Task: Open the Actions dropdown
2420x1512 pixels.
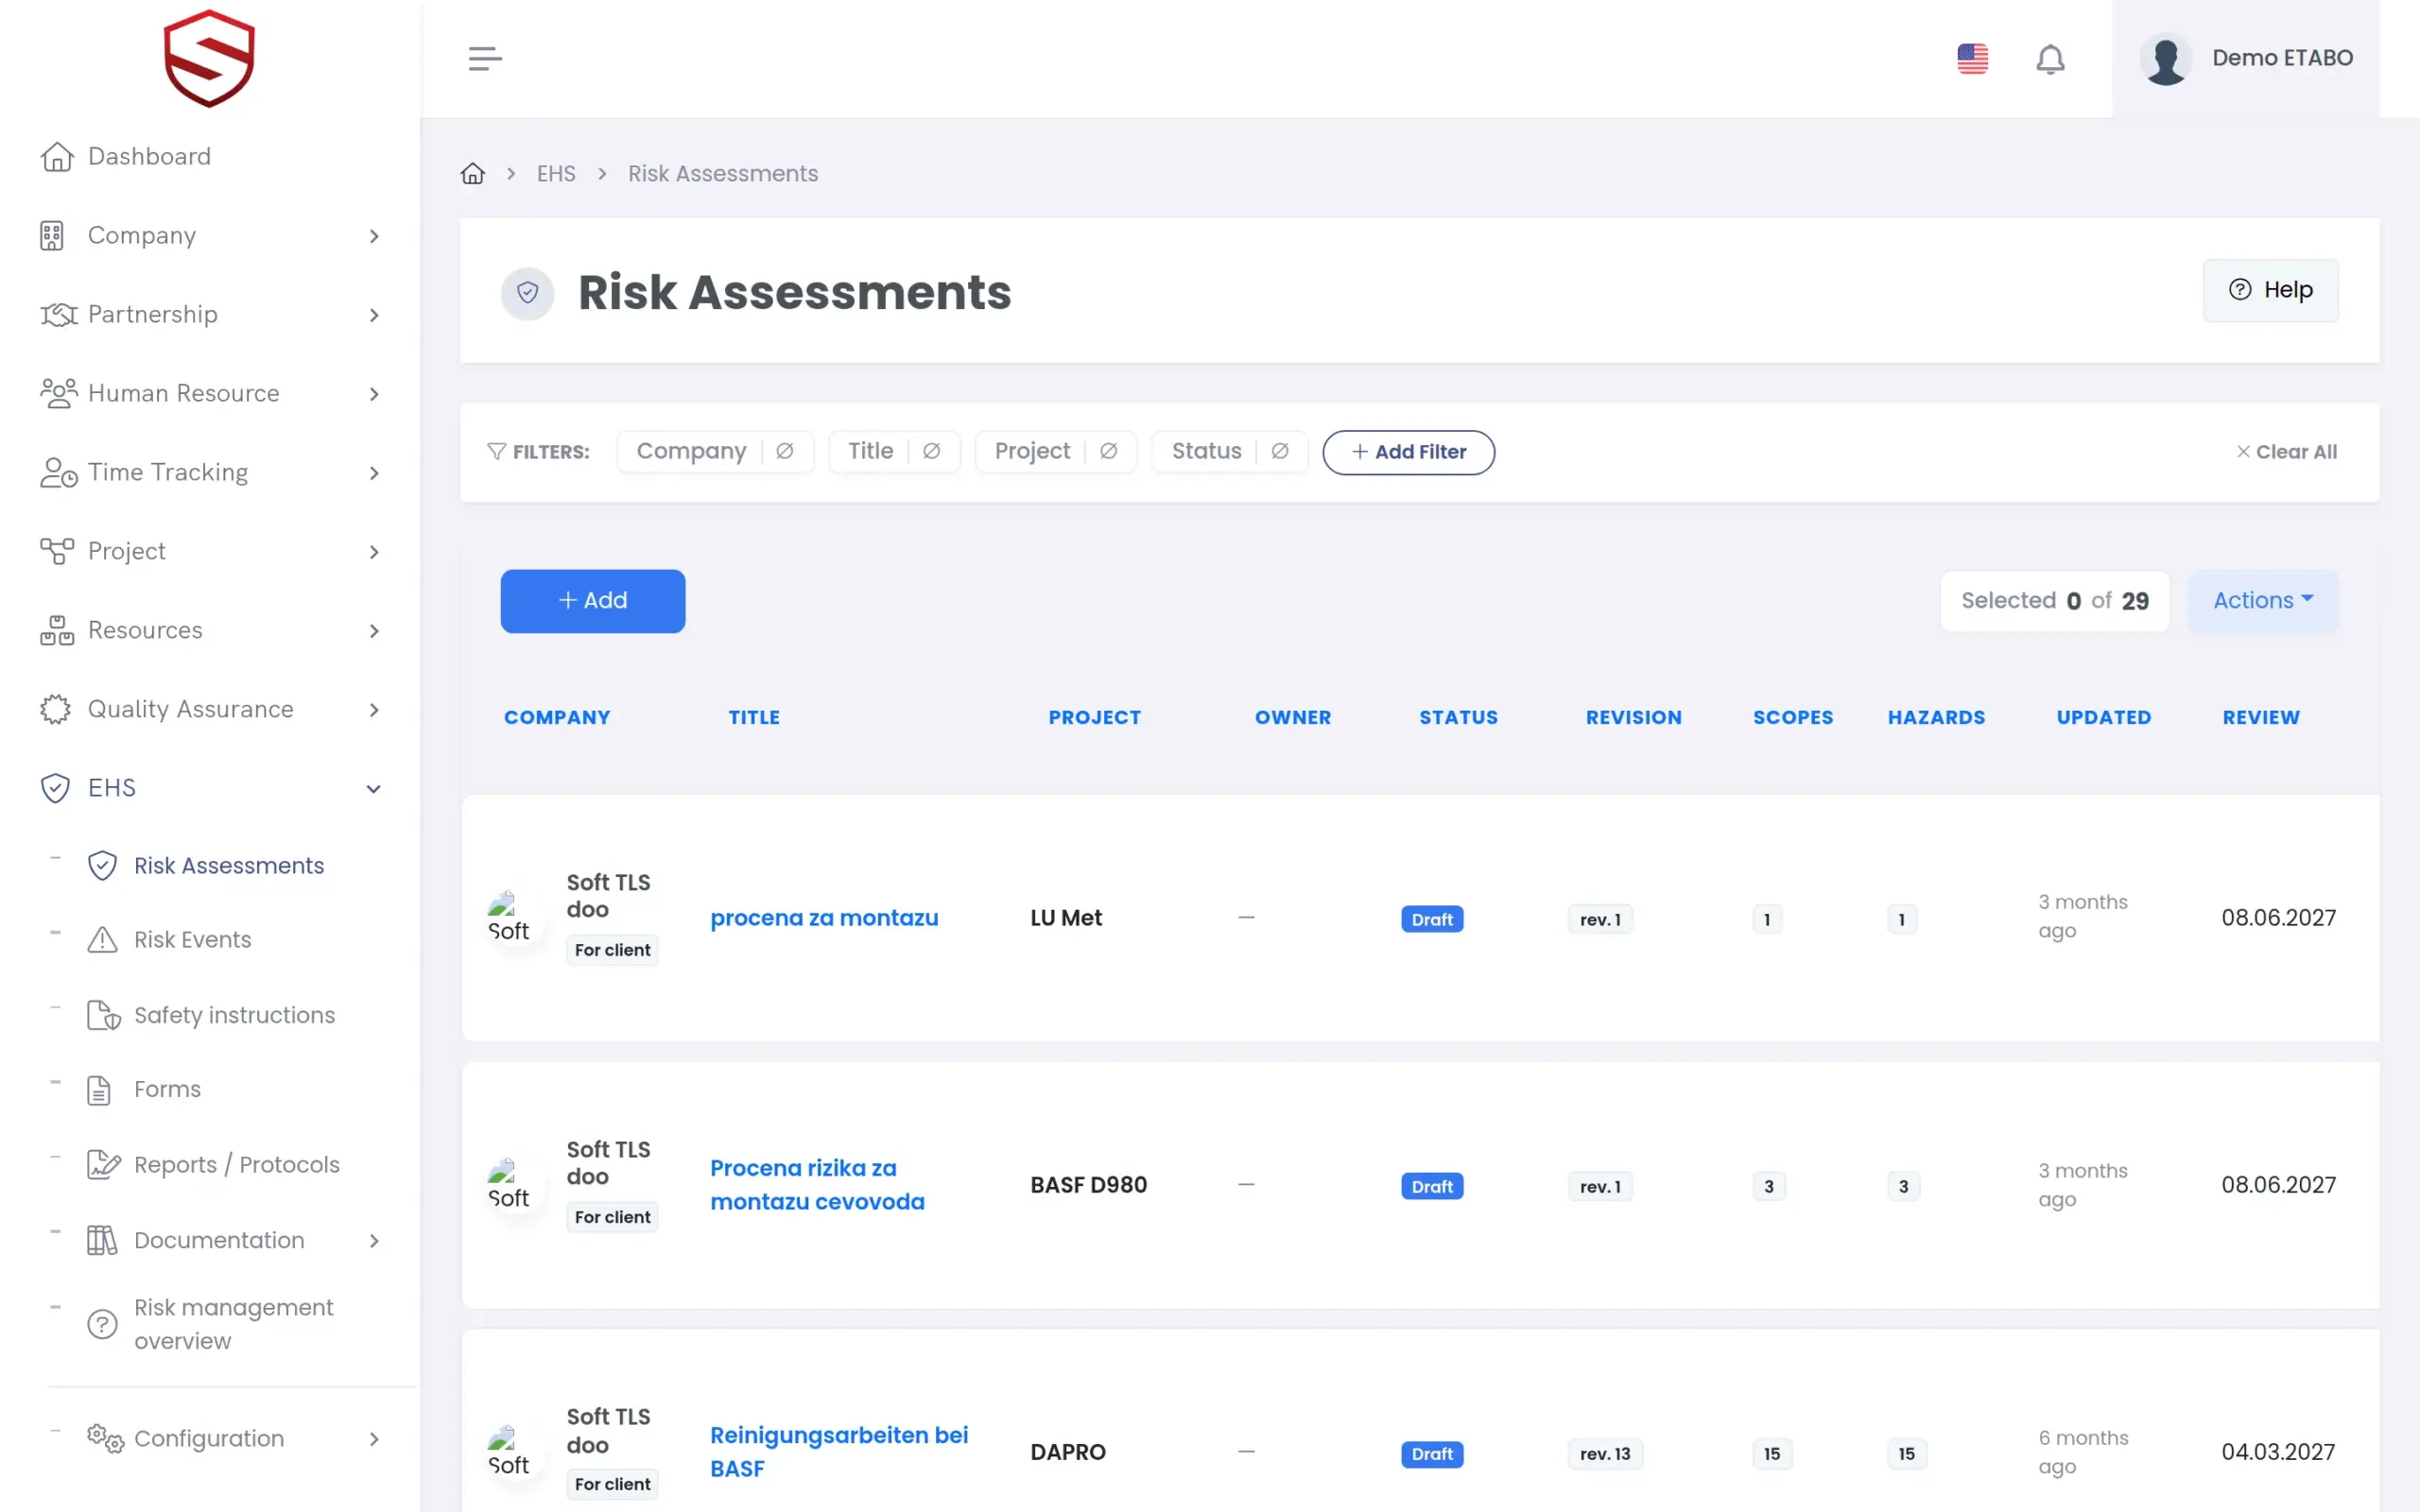Action: pyautogui.click(x=2262, y=600)
